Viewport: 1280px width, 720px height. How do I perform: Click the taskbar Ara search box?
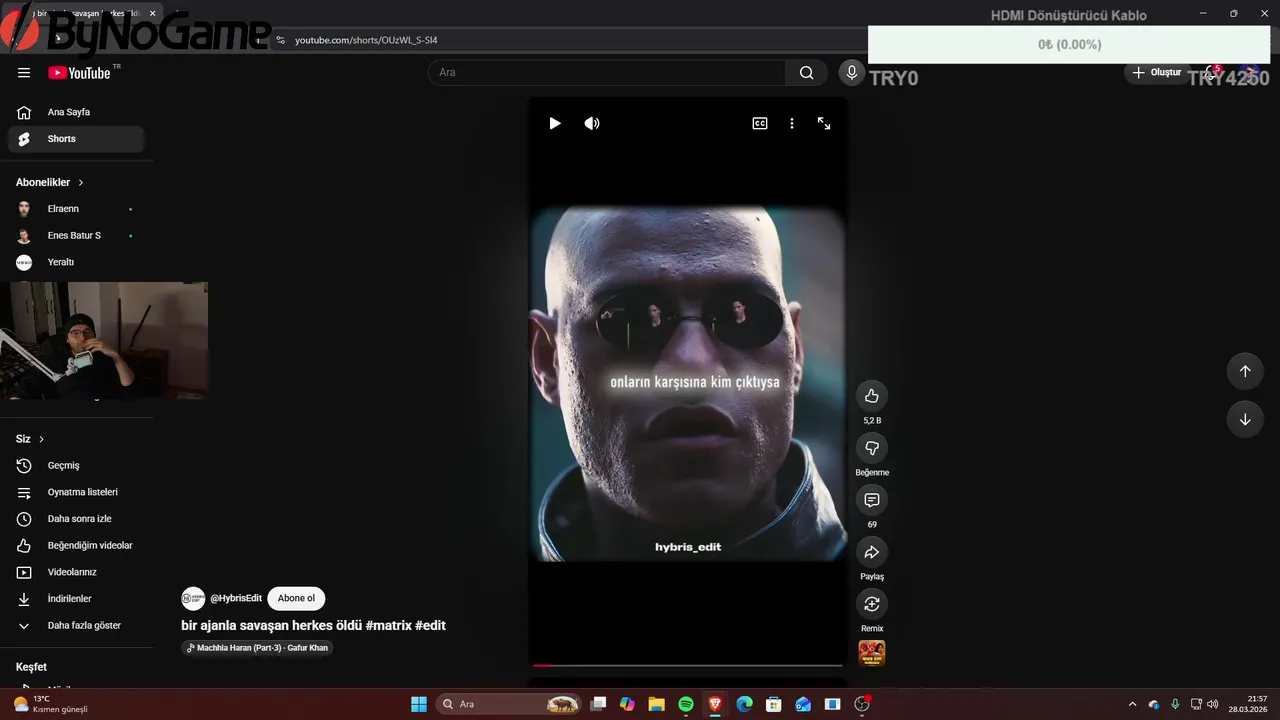510,704
